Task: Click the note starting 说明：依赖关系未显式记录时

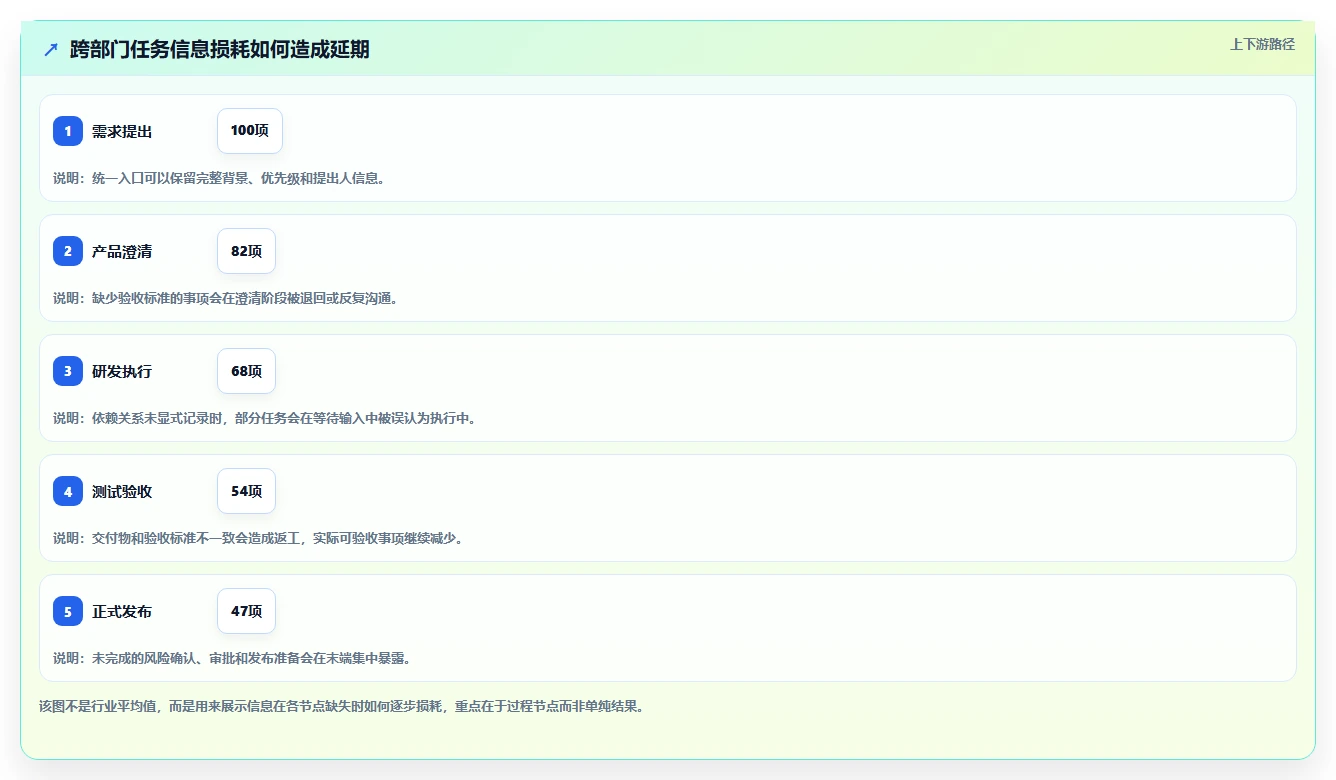Action: [x=265, y=418]
